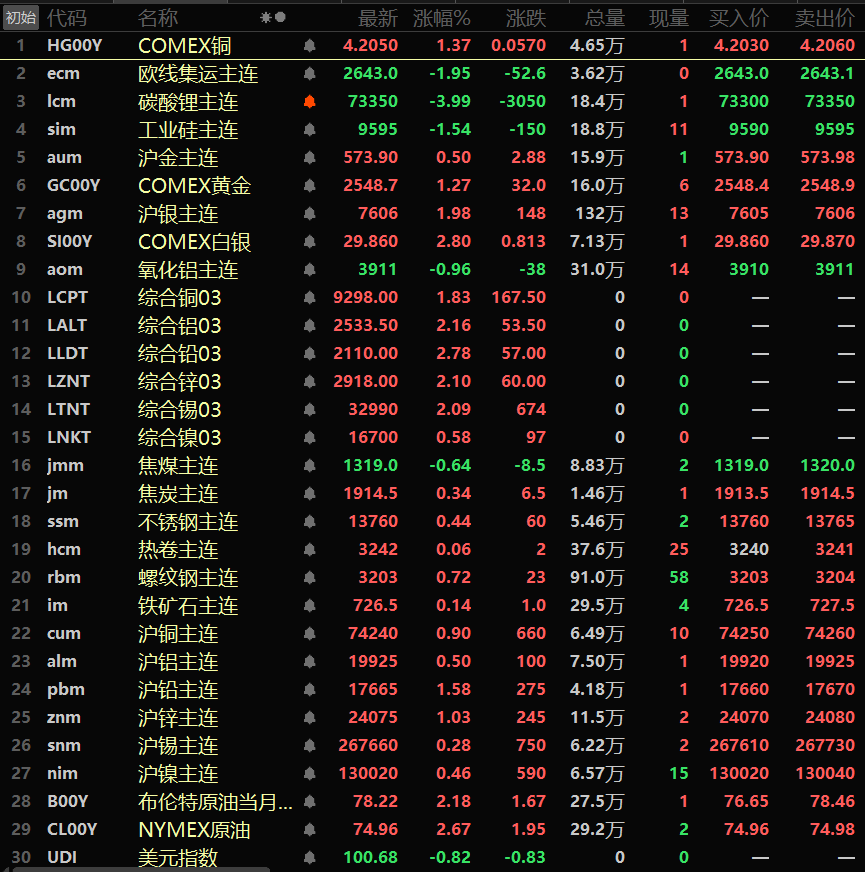Click the alert bell on COMEX铜 row
Screen dimensions: 865x872
click(x=309, y=46)
